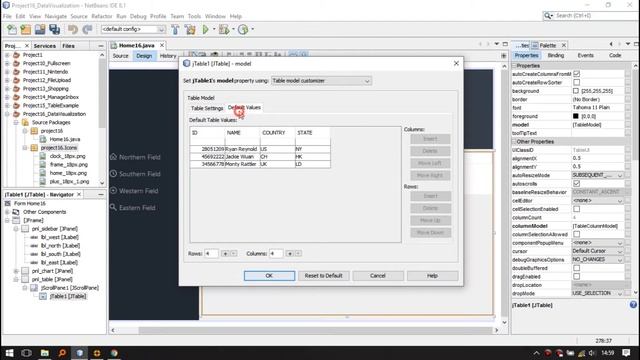Open Windows Start menu
Viewport: 640px width, 360px height.
pos(9,353)
